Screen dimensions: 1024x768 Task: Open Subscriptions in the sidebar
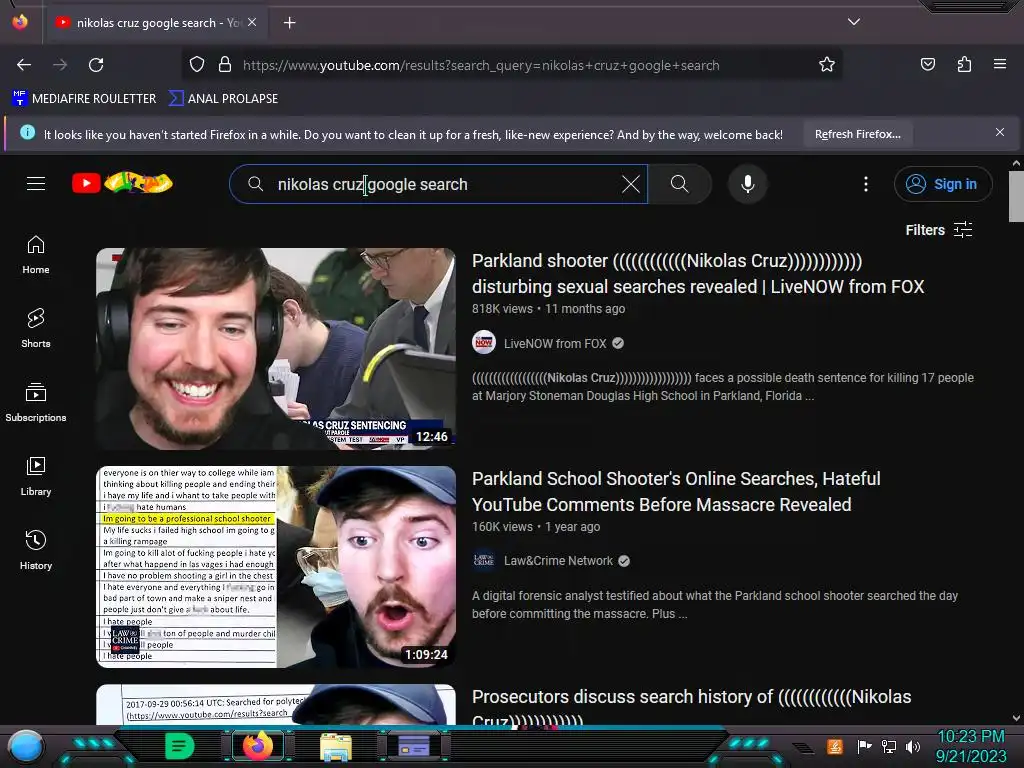point(36,402)
